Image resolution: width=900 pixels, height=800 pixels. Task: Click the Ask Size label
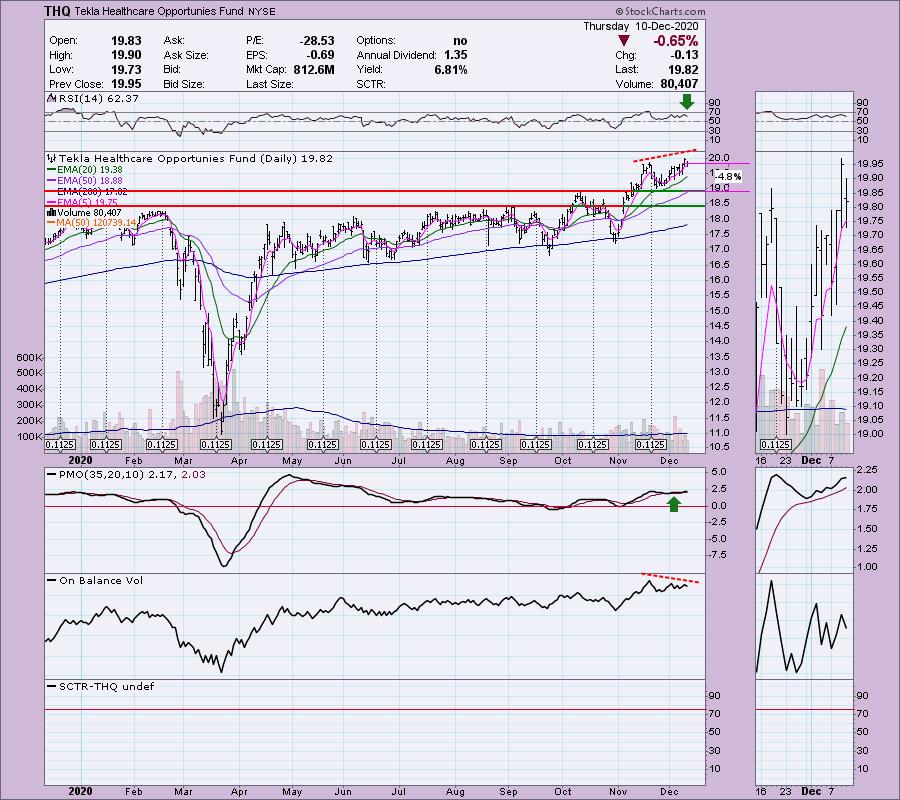[x=185, y=55]
